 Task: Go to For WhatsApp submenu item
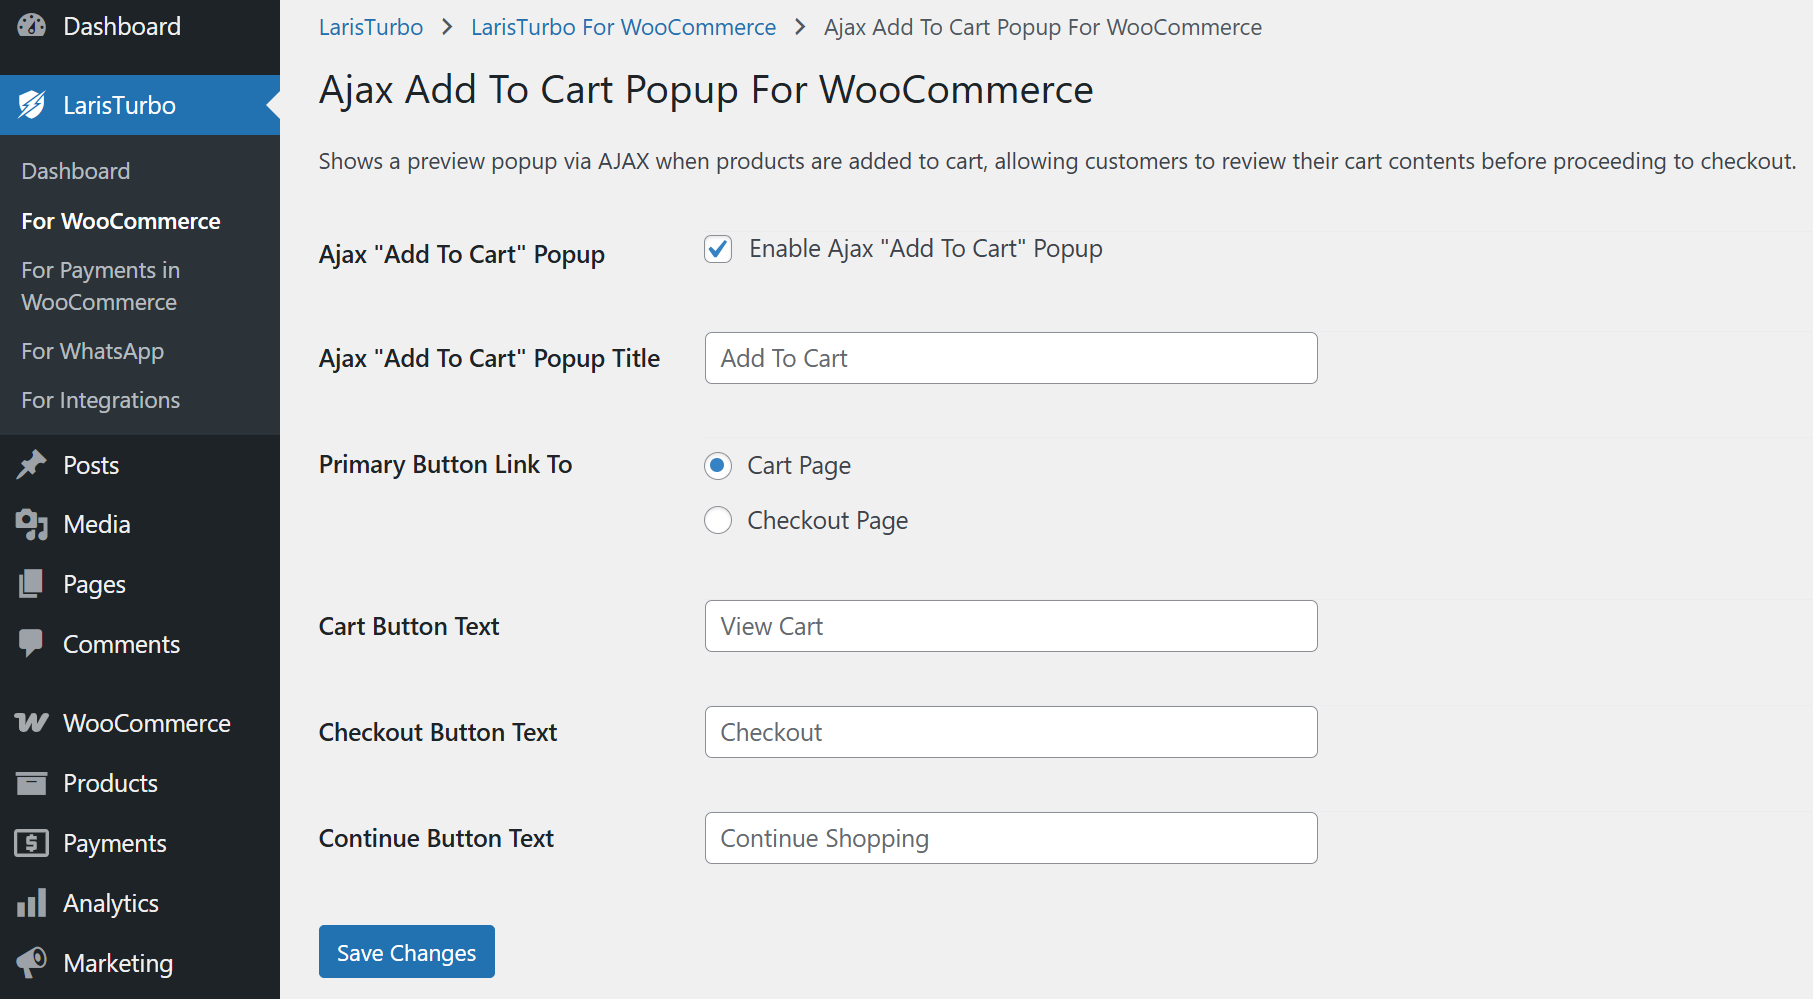pyautogui.click(x=92, y=351)
